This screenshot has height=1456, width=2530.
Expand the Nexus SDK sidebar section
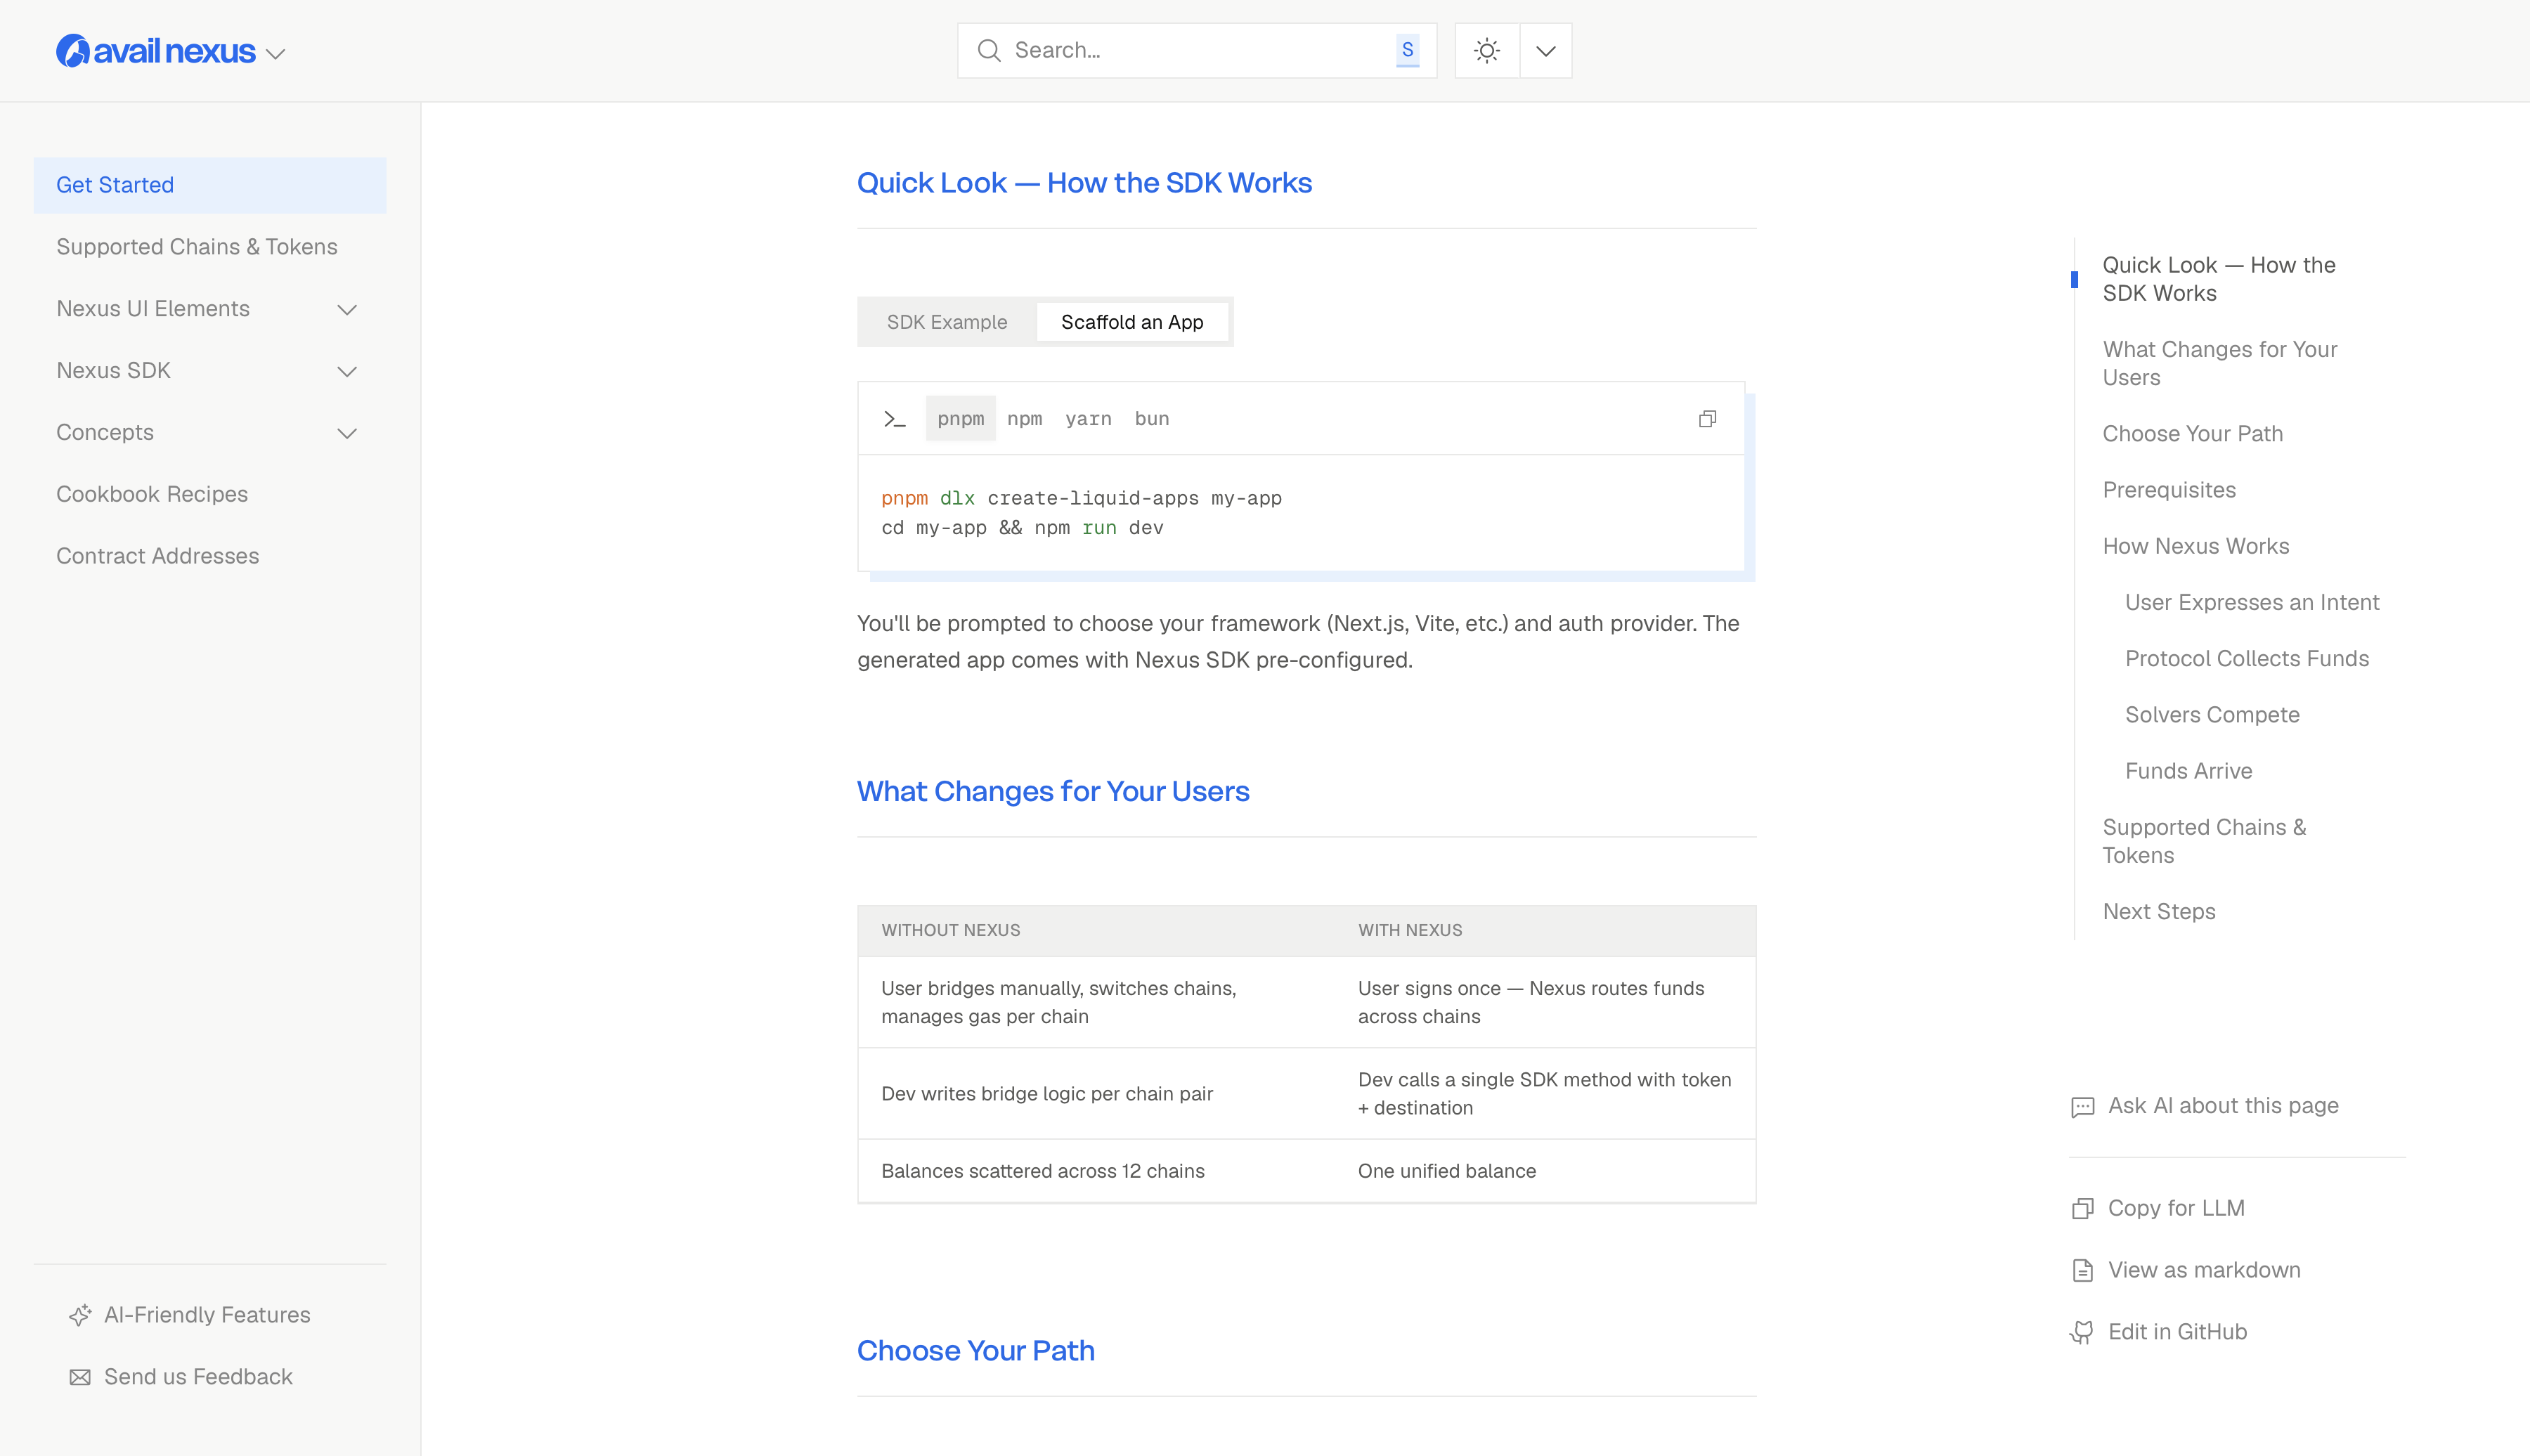pos(347,372)
